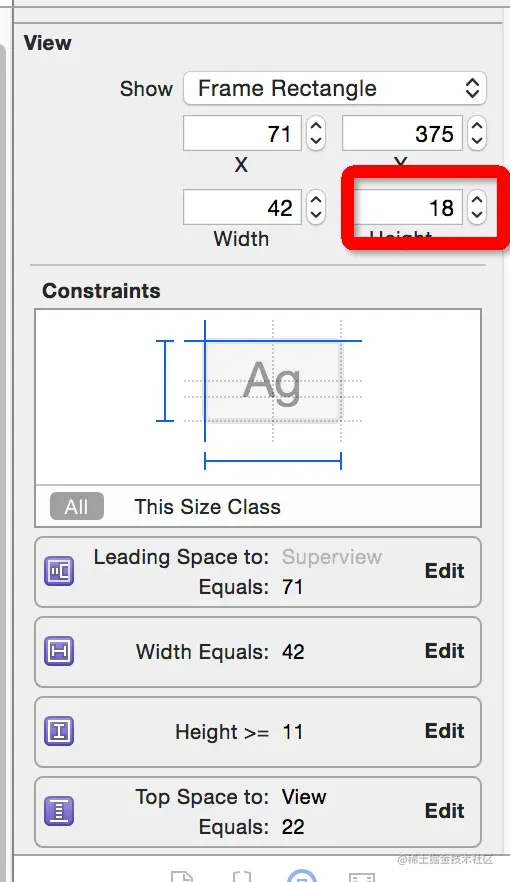Open the Frame Rectangle dropdown

tap(335, 88)
